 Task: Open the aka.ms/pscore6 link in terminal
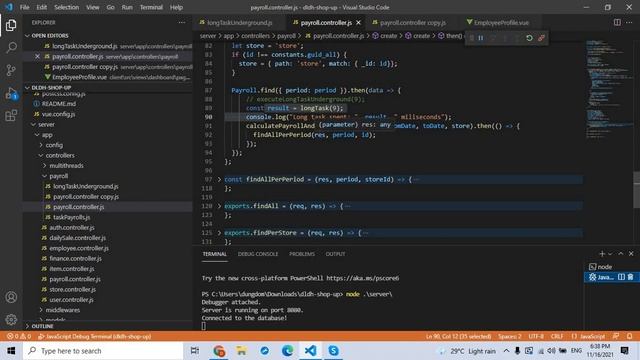[x=363, y=278]
